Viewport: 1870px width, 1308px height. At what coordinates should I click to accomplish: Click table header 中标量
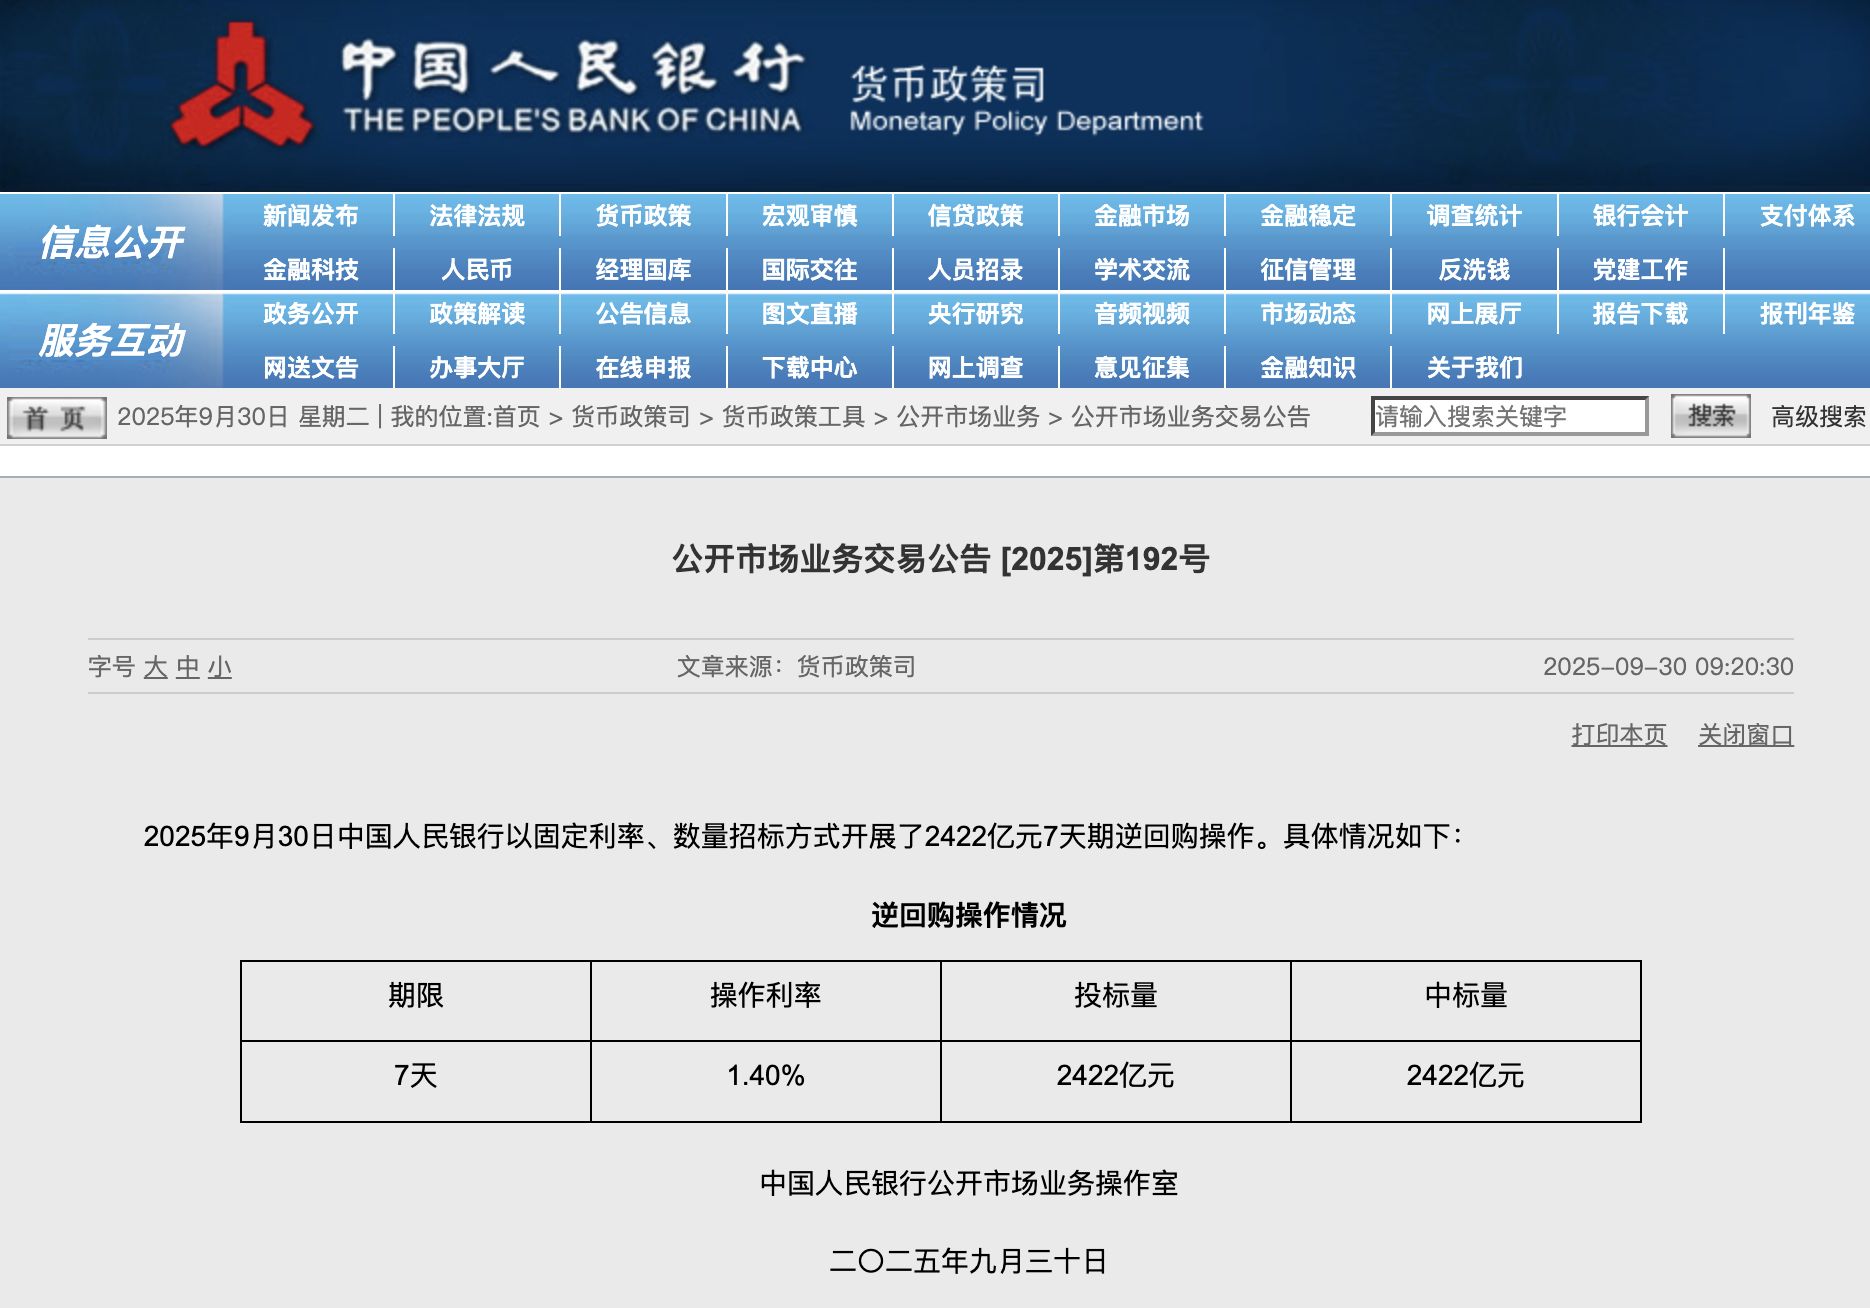(x=1466, y=1001)
